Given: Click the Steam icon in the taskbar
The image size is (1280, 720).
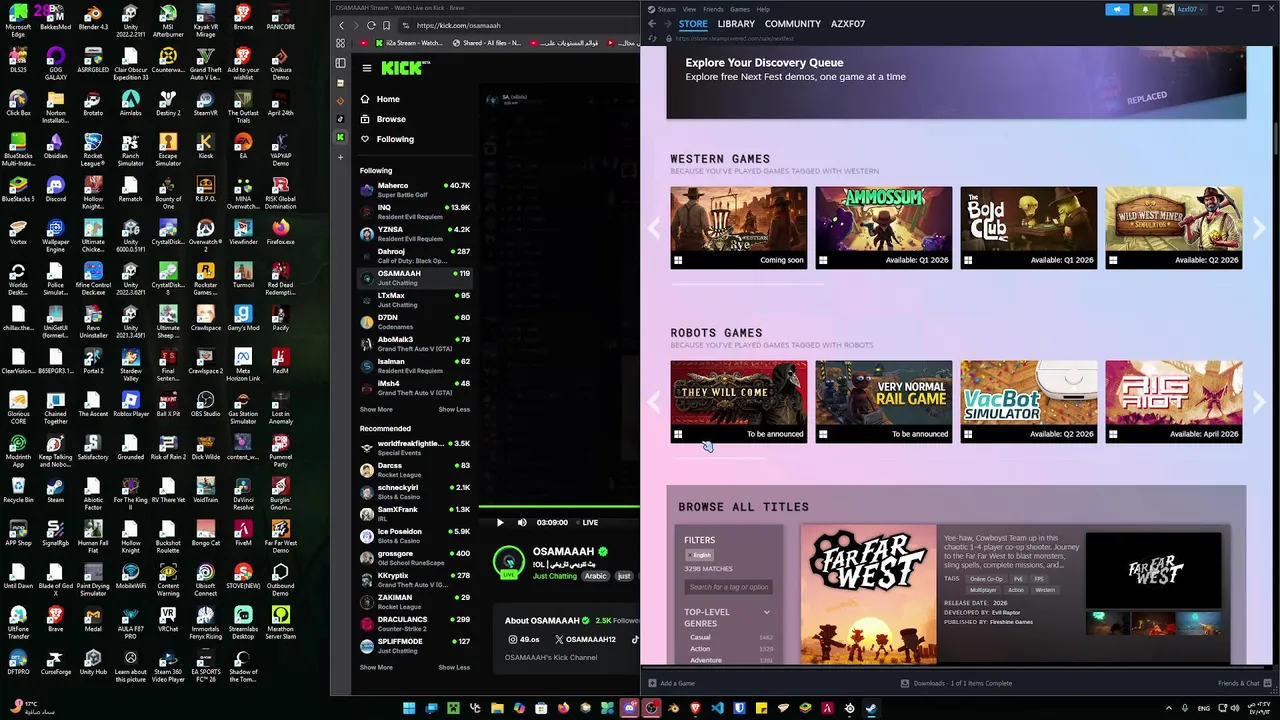Looking at the screenshot, I should tap(871, 708).
